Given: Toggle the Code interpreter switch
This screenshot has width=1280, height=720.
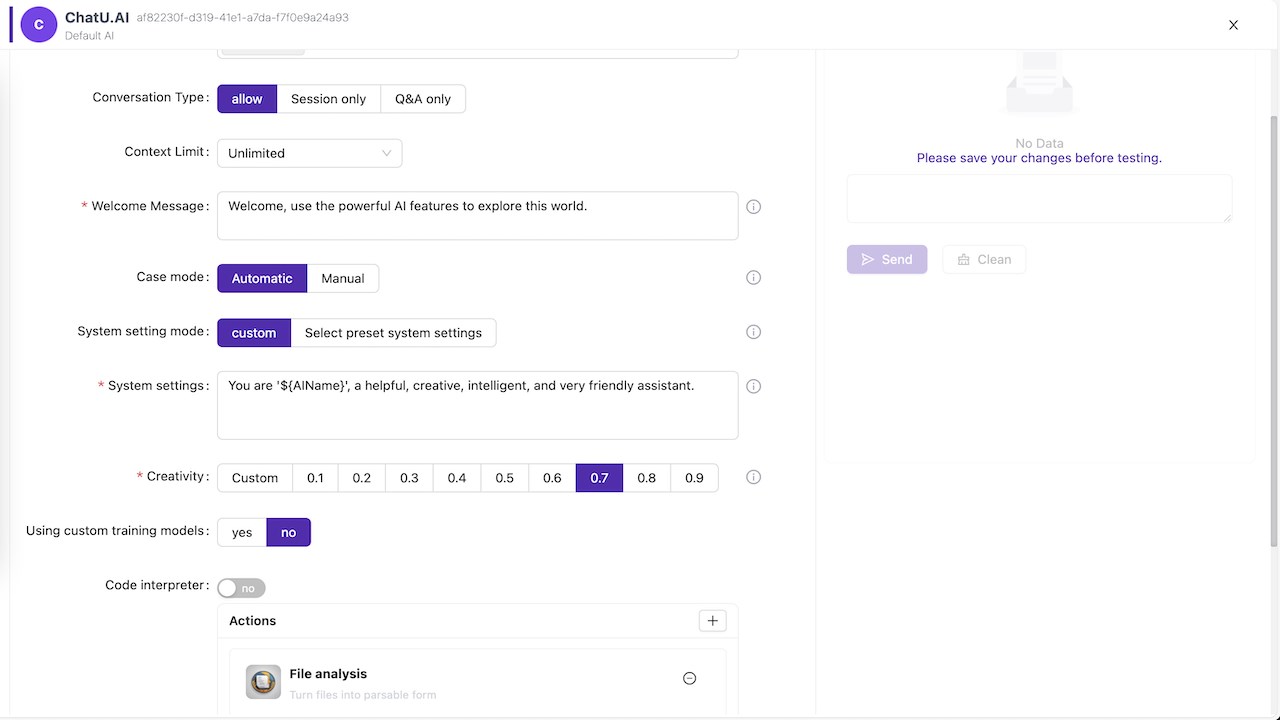Looking at the screenshot, I should [x=241, y=588].
